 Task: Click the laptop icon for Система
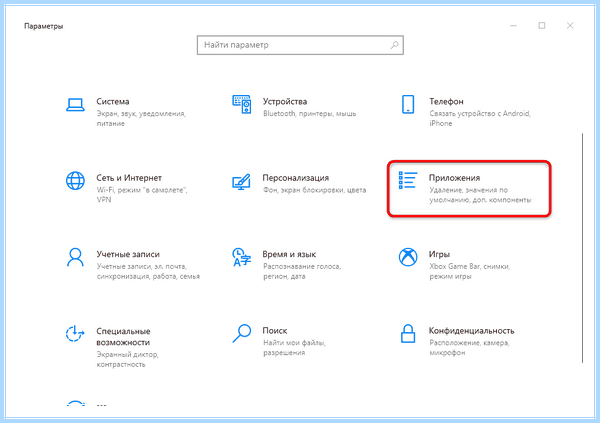point(75,105)
